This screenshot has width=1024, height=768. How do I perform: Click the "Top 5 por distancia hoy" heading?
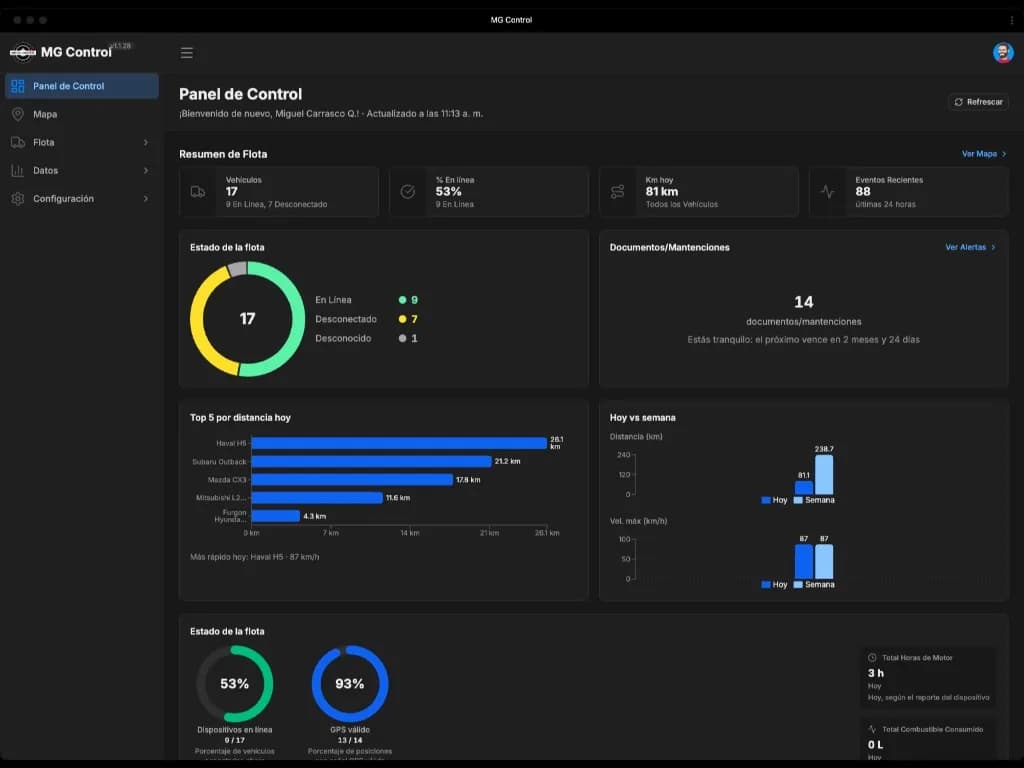click(240, 418)
